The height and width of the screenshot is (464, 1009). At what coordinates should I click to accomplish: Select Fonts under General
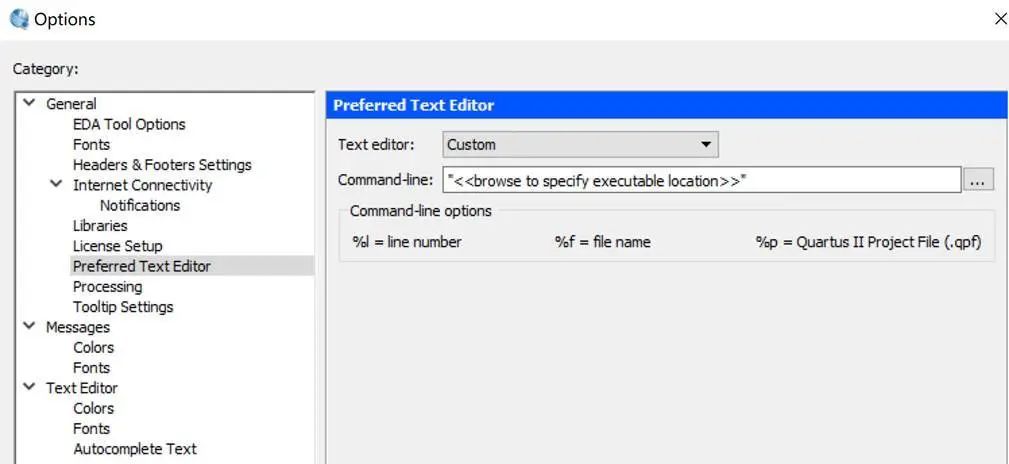pos(91,145)
